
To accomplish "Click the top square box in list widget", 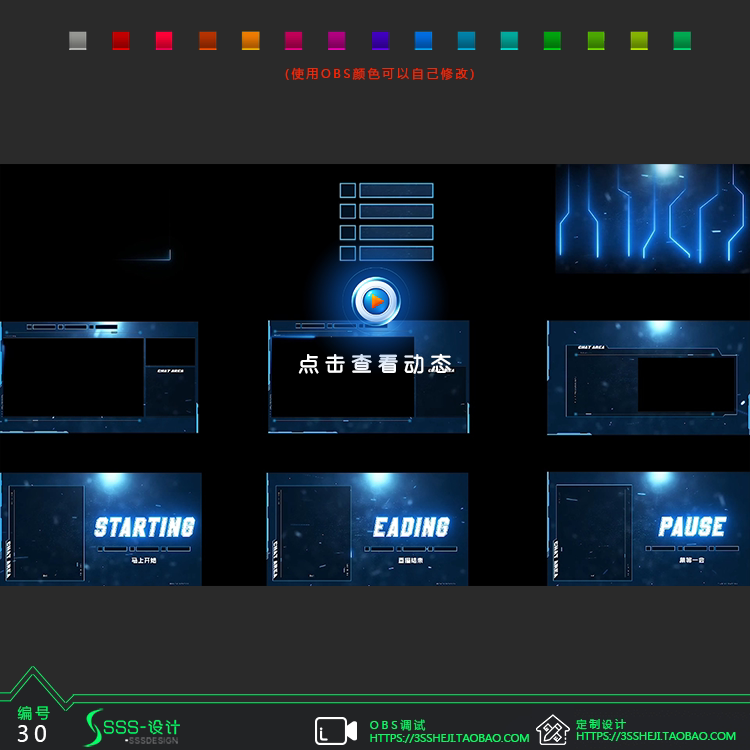I will point(348,190).
